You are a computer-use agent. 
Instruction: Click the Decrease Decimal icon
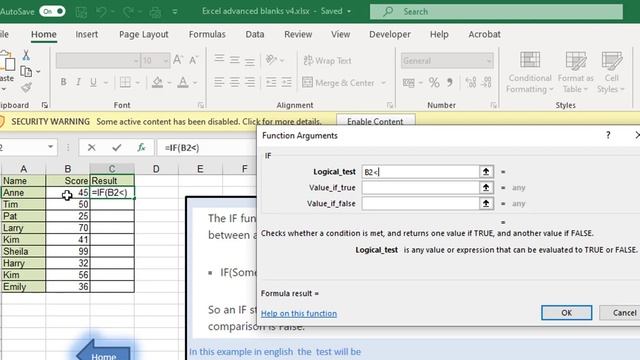[486, 82]
